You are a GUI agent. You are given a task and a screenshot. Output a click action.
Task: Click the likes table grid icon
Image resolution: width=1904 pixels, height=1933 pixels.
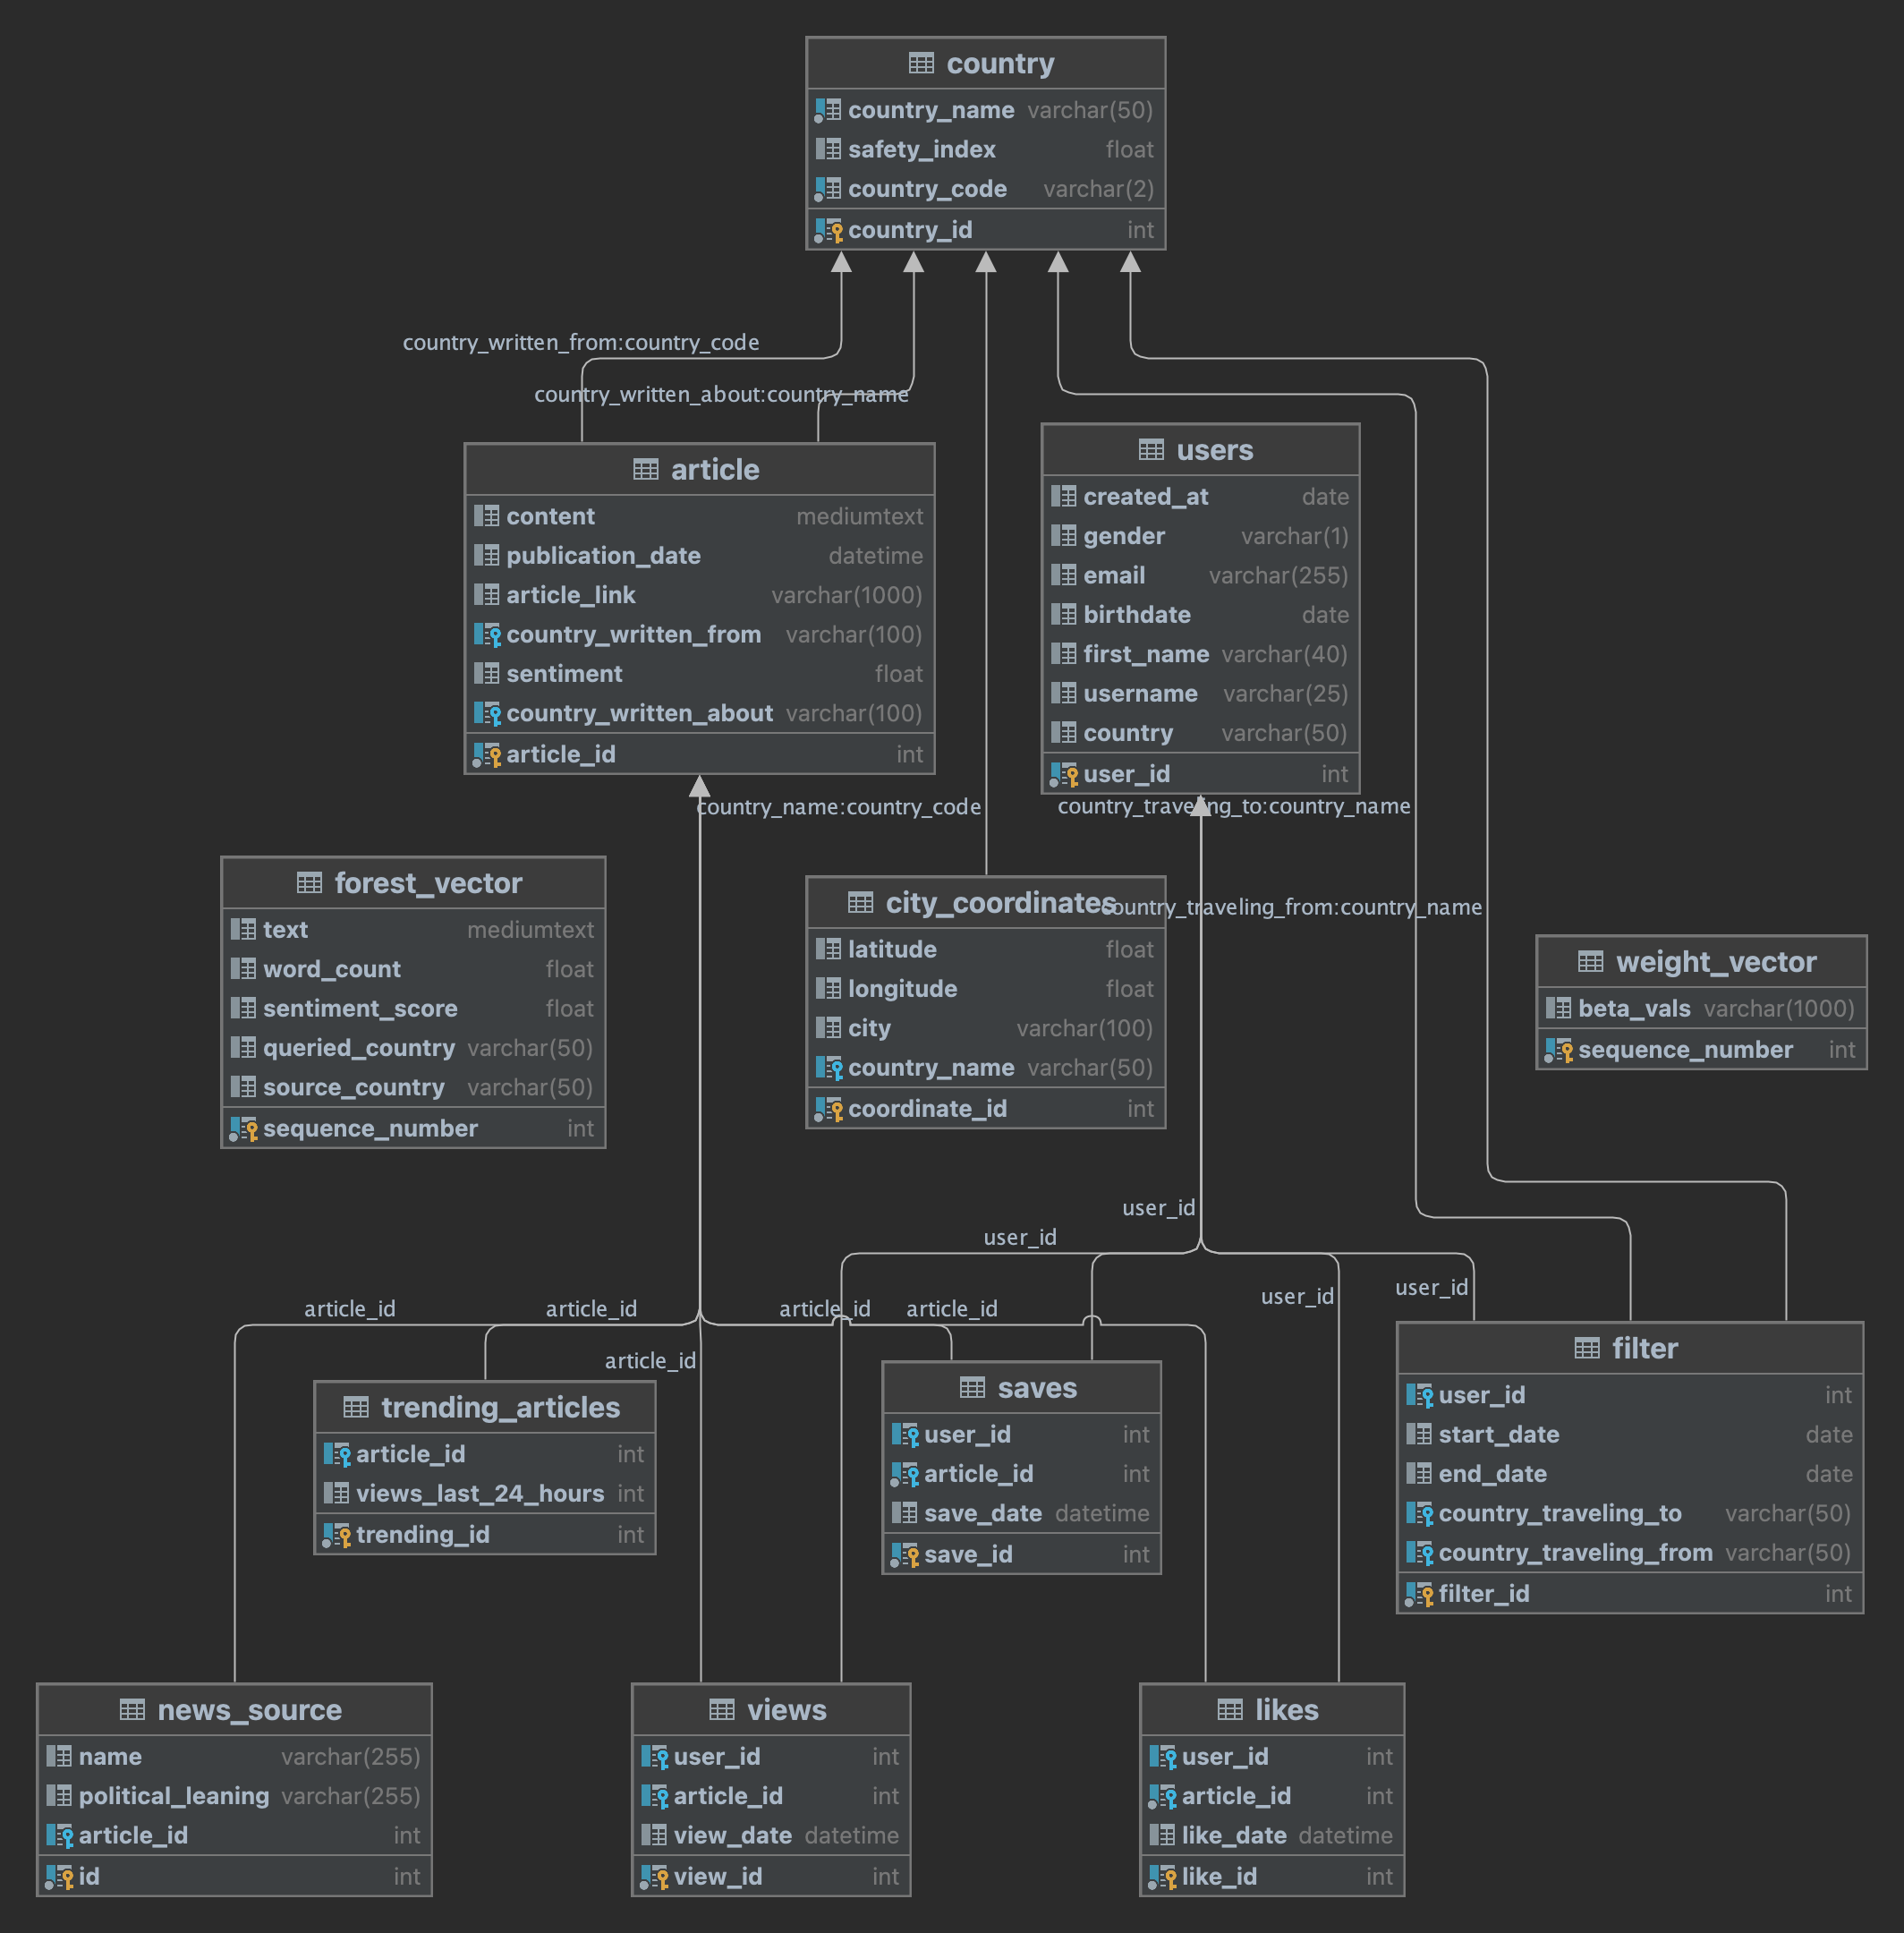(x=1230, y=1710)
